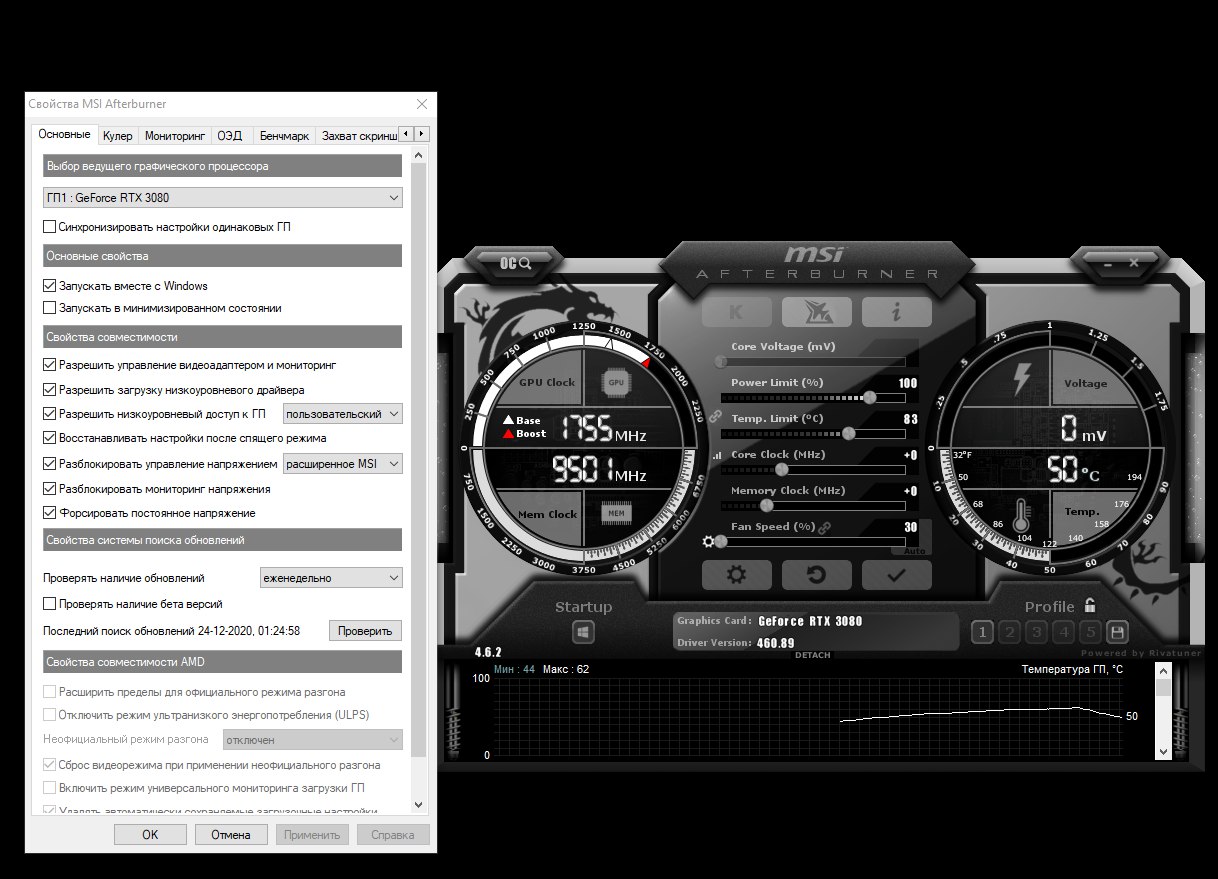This screenshot has height=879, width=1218.
Task: Toggle Запускать вместе с Windows checkbox
Action: (x=50, y=286)
